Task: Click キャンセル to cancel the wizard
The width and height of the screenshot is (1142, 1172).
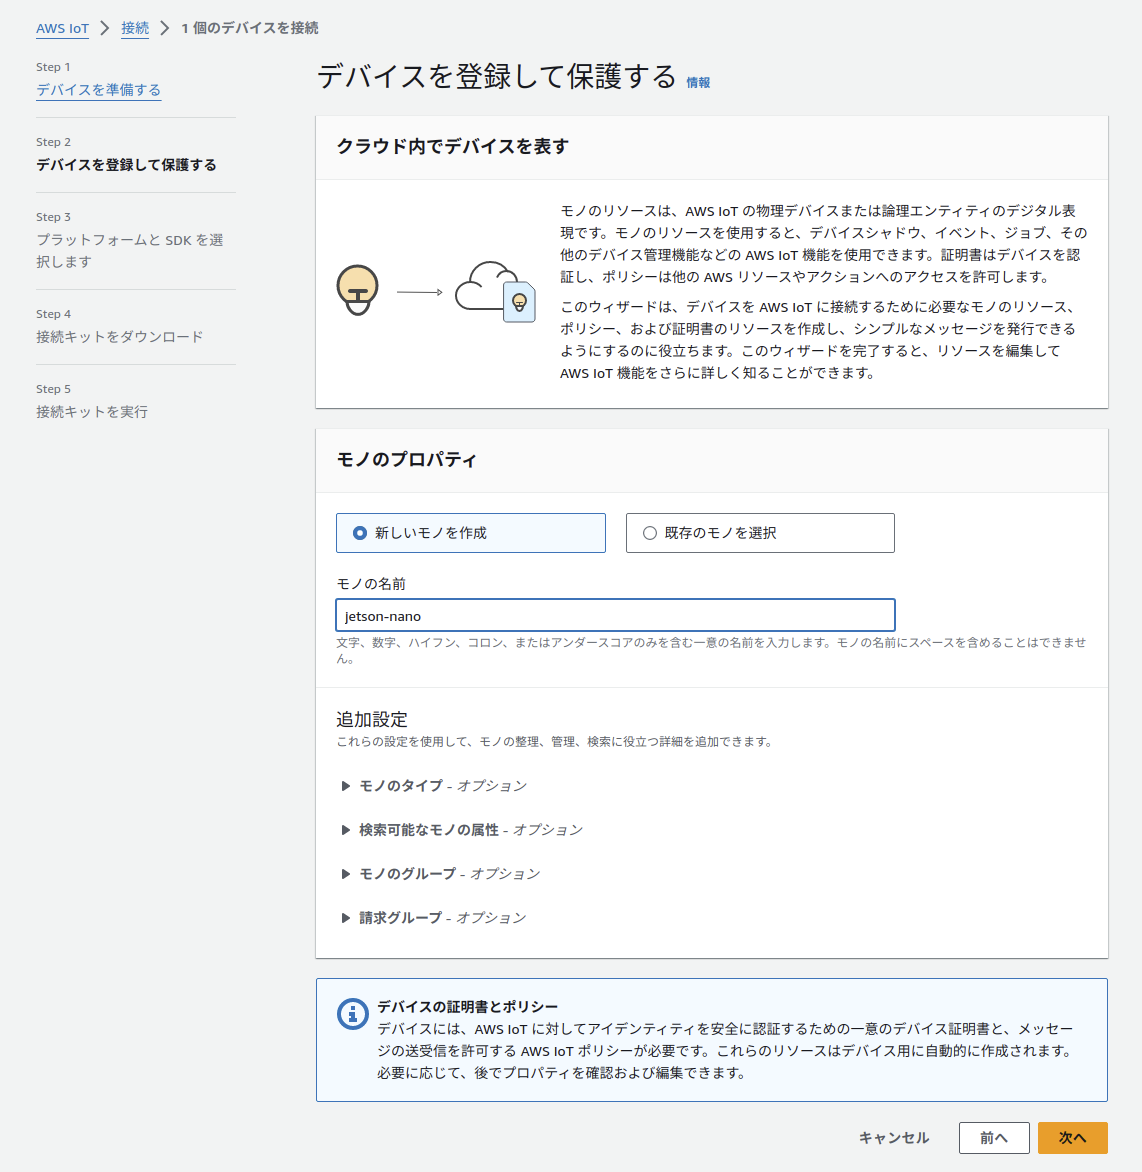Action: click(x=894, y=1137)
